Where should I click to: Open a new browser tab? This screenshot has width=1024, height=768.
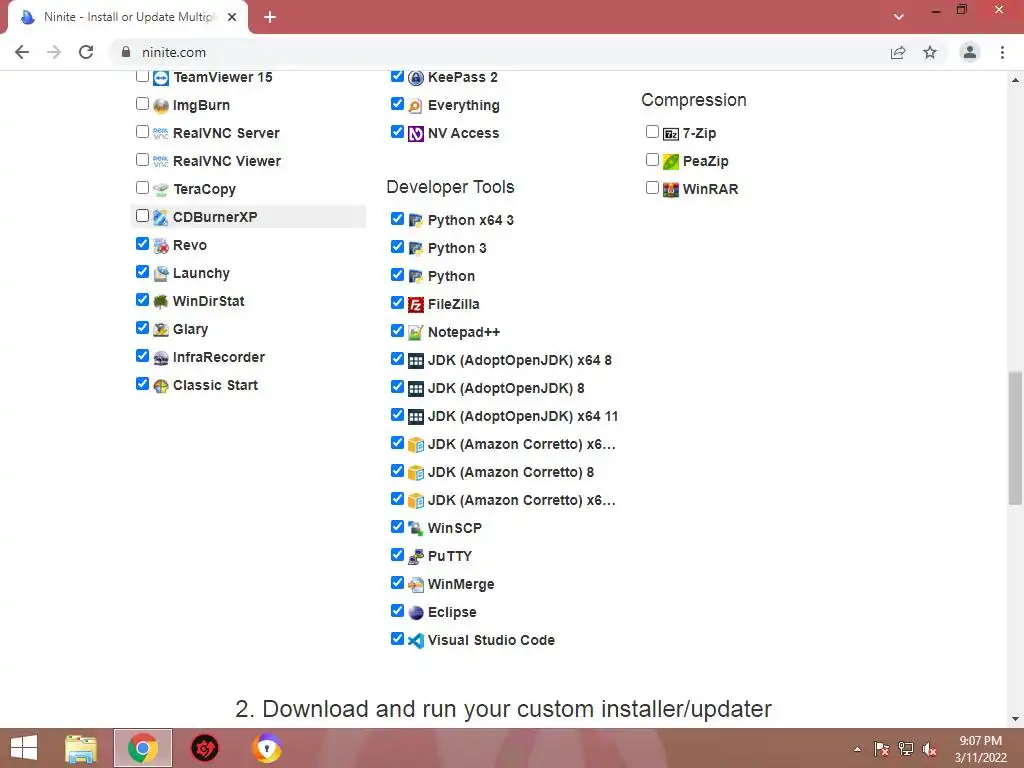tap(270, 17)
